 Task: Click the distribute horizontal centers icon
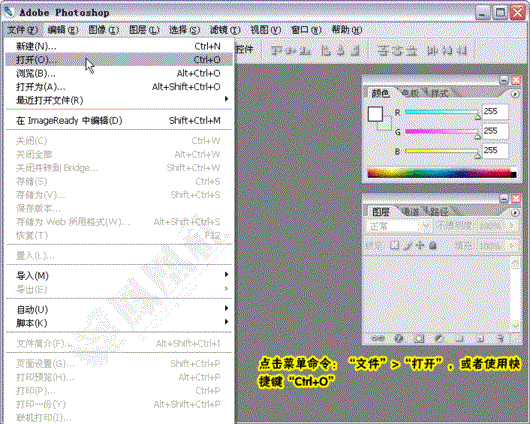coord(447,51)
